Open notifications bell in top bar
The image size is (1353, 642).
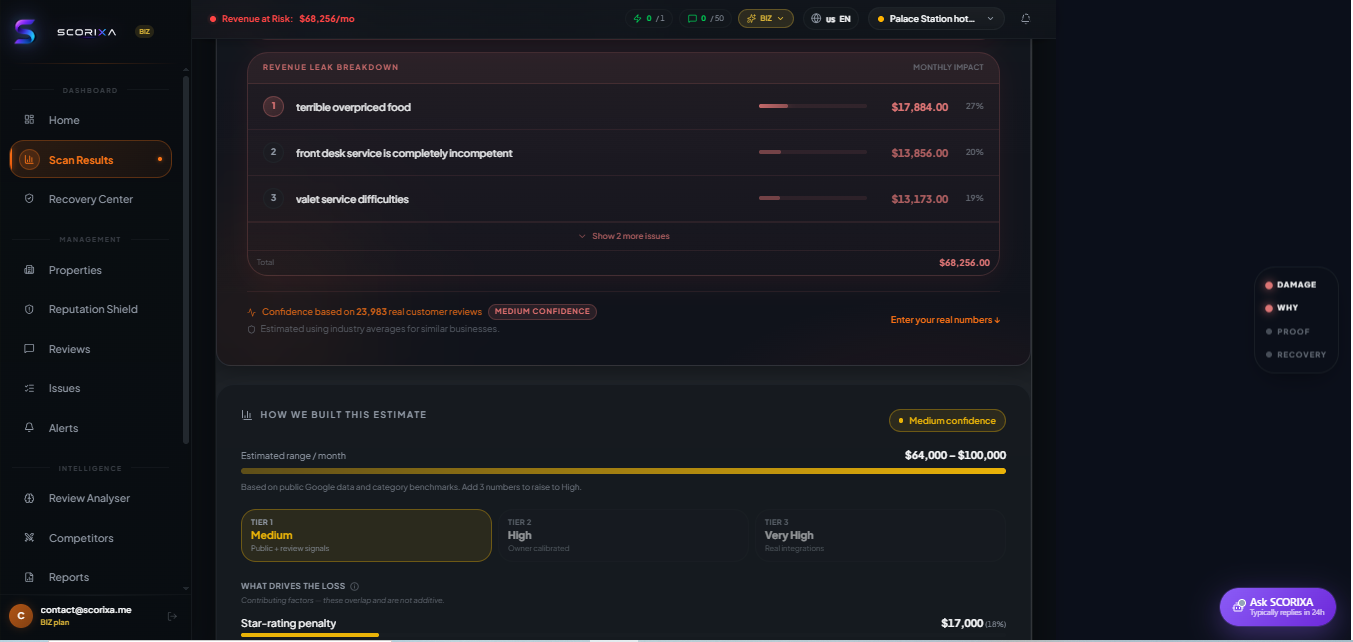coord(1025,18)
